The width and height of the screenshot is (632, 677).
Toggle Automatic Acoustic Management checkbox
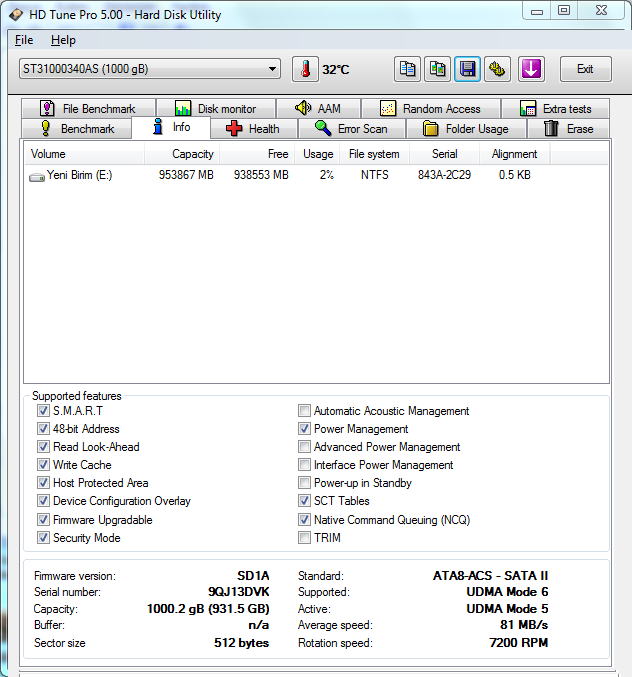(x=304, y=411)
